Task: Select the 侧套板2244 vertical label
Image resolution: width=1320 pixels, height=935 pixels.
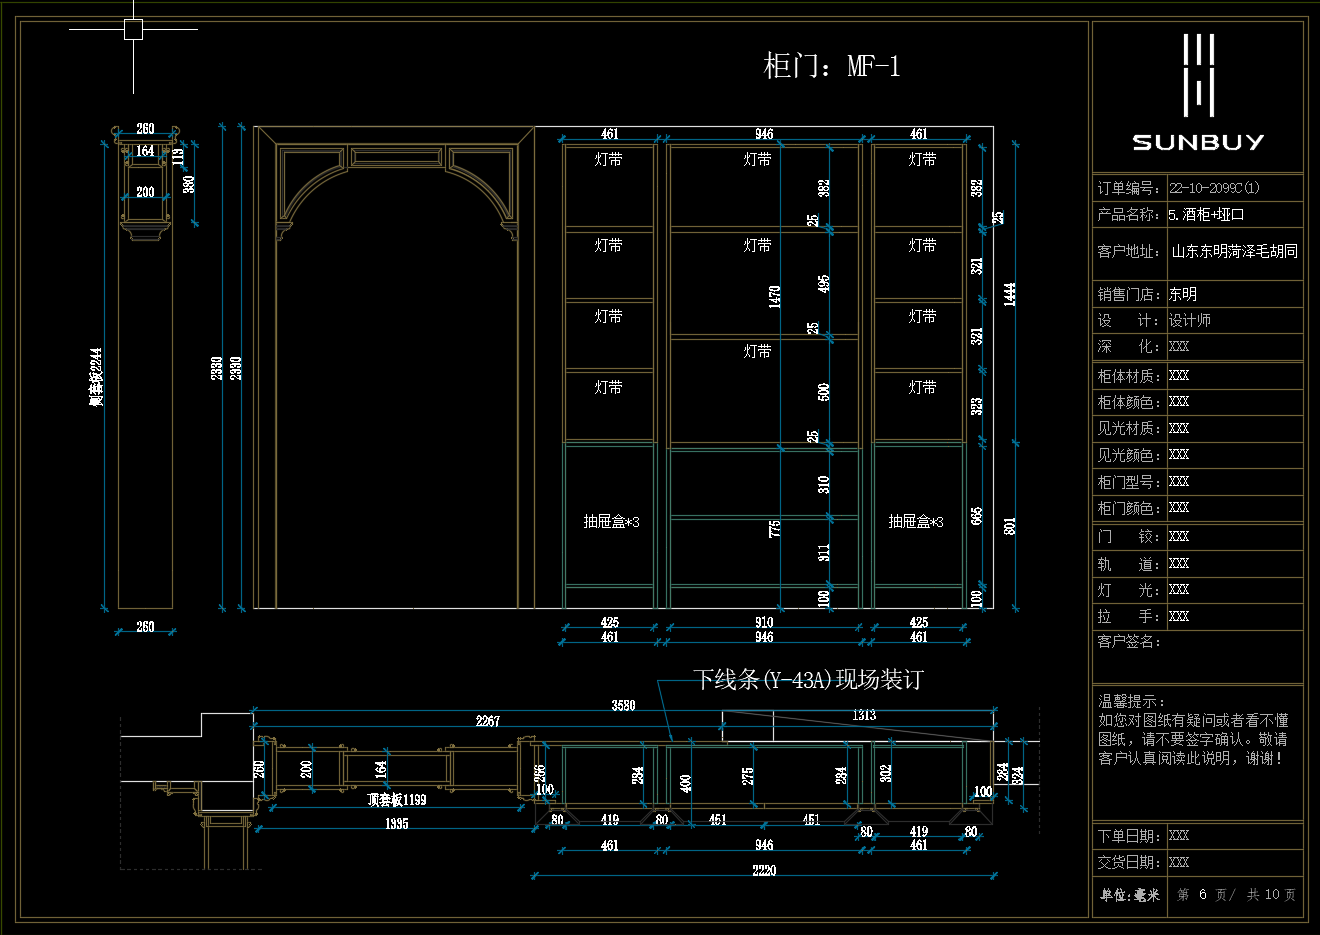Action: 96,376
